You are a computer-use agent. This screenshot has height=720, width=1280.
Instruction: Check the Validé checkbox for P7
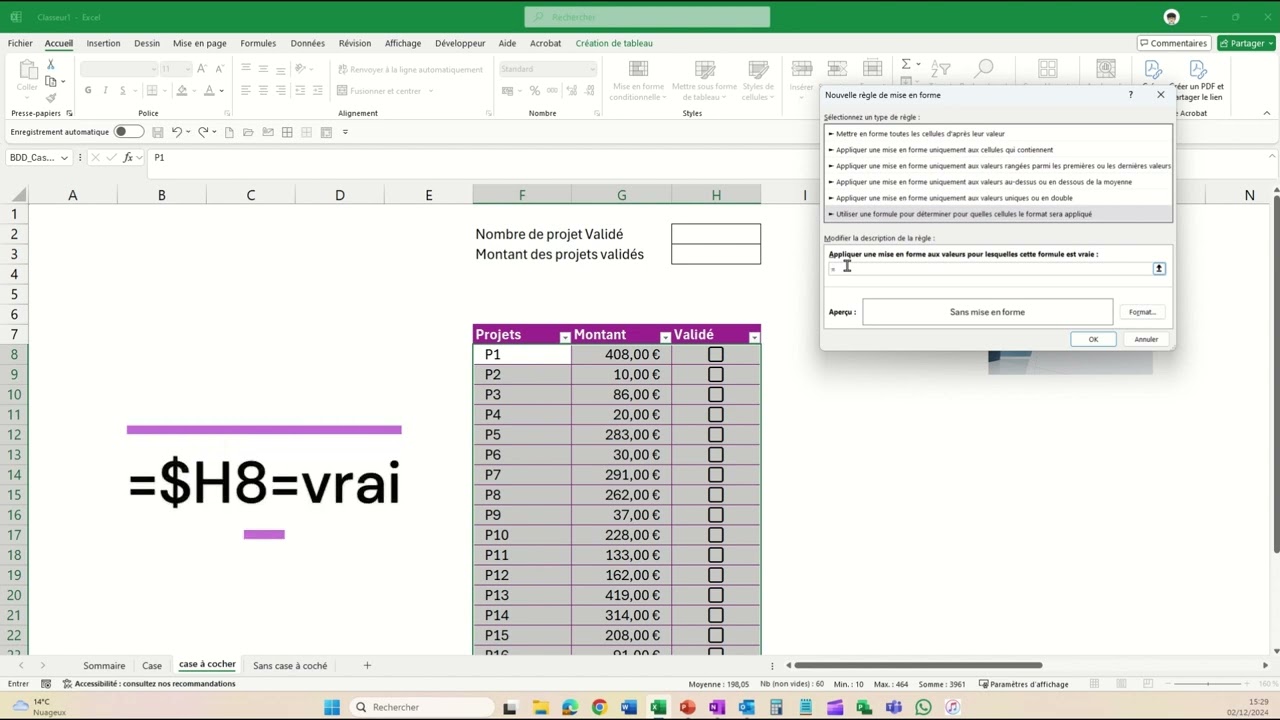tap(715, 475)
